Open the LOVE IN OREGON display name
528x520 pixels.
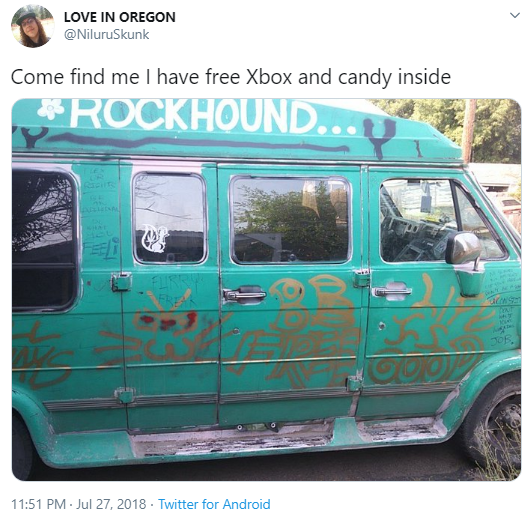click(120, 17)
